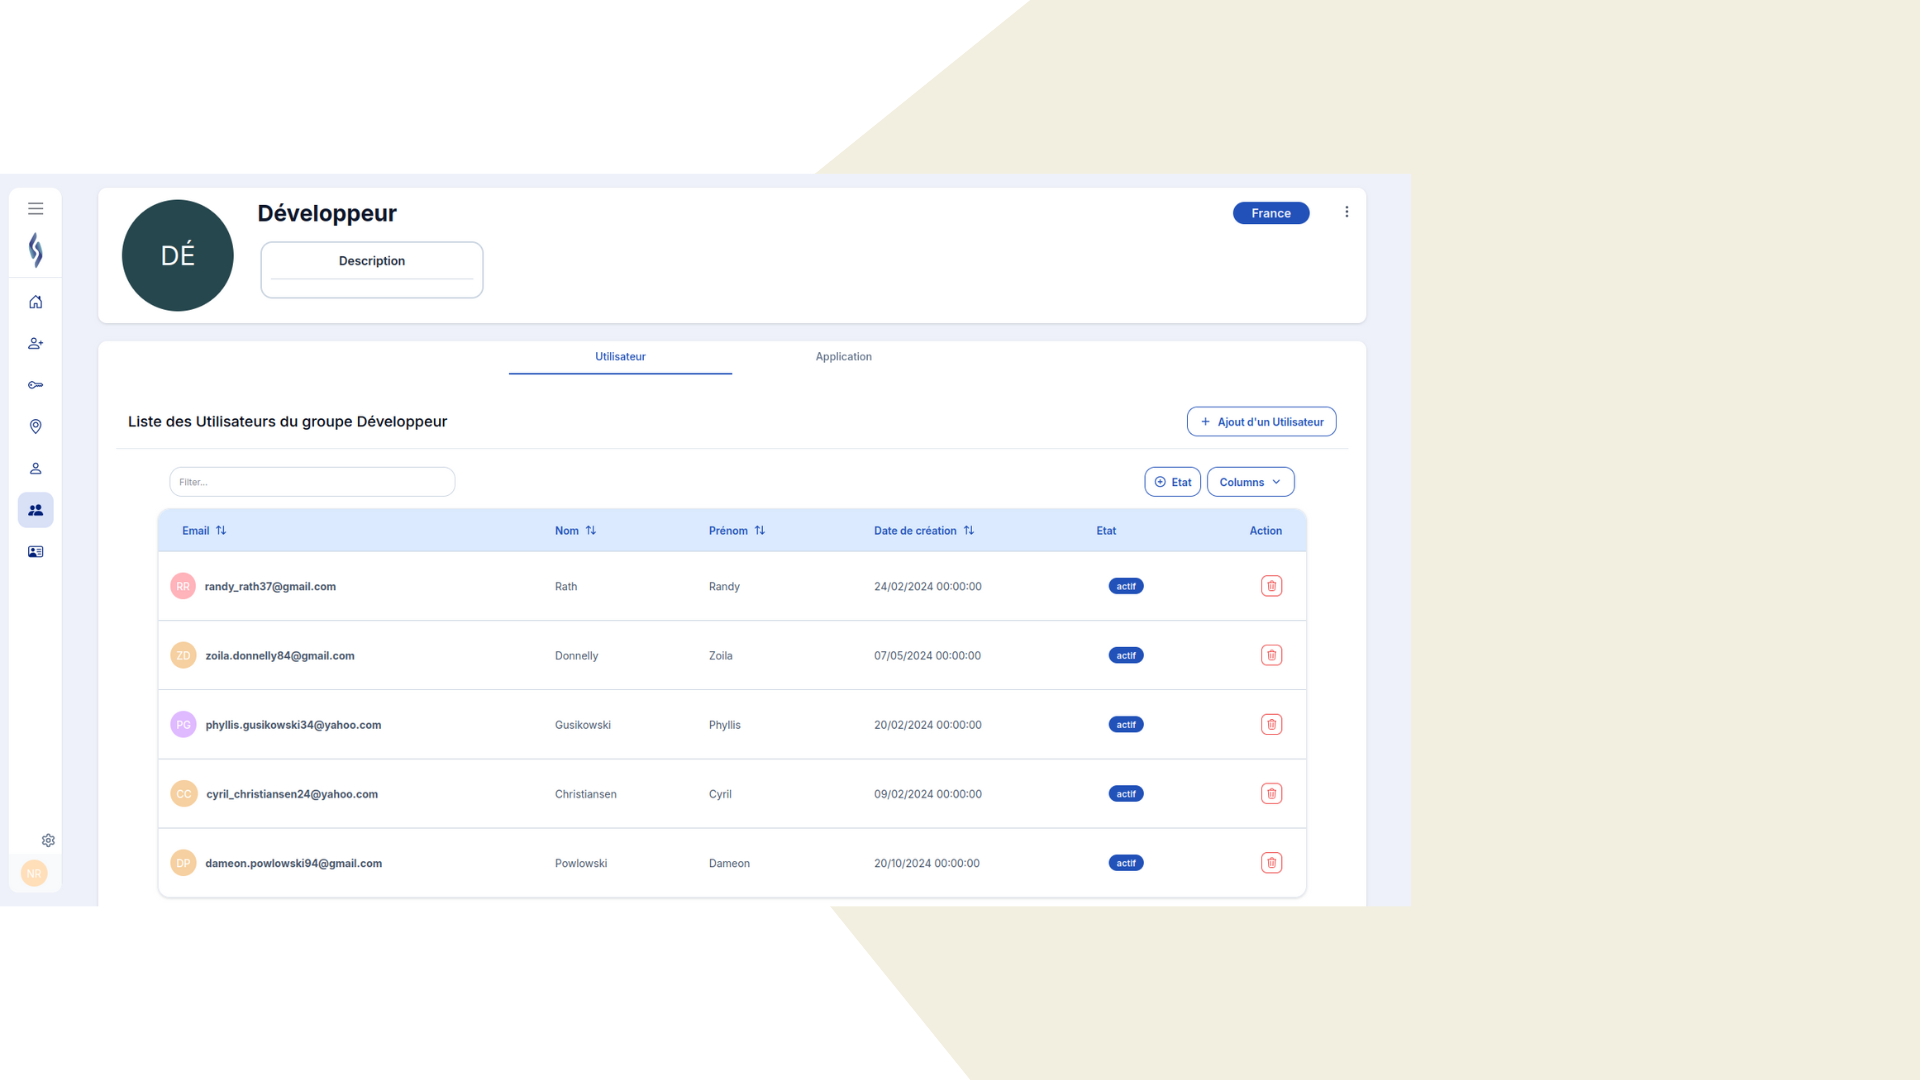Click the key icon in the sidebar
Viewport: 1920px width, 1080px height.
(x=35, y=385)
